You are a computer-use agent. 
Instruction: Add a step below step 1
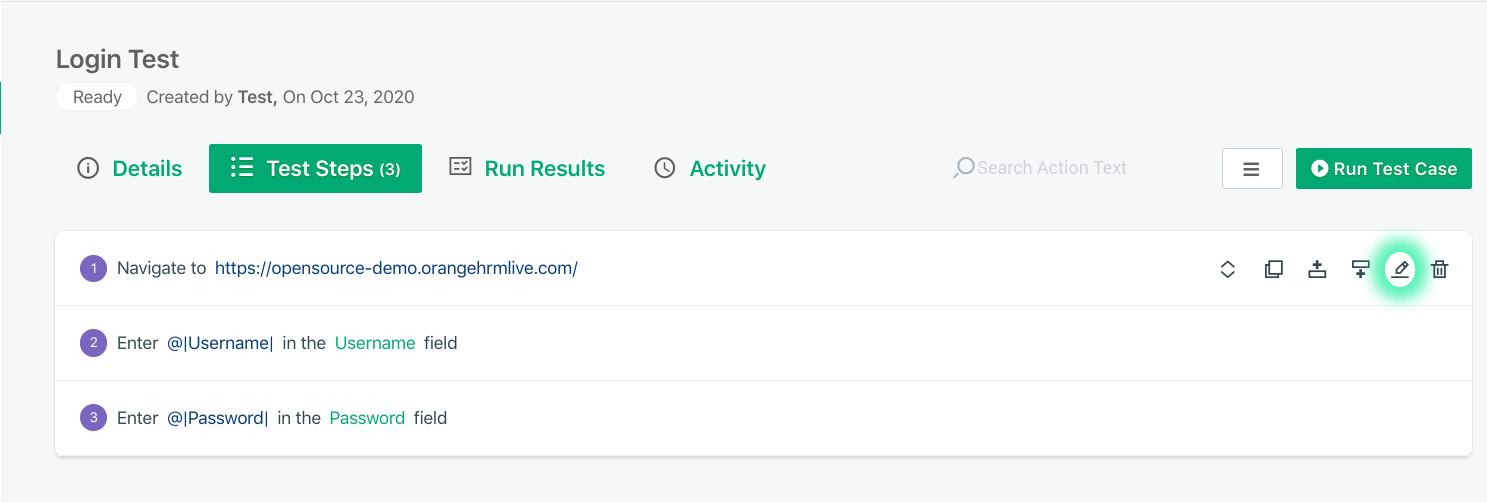1360,269
